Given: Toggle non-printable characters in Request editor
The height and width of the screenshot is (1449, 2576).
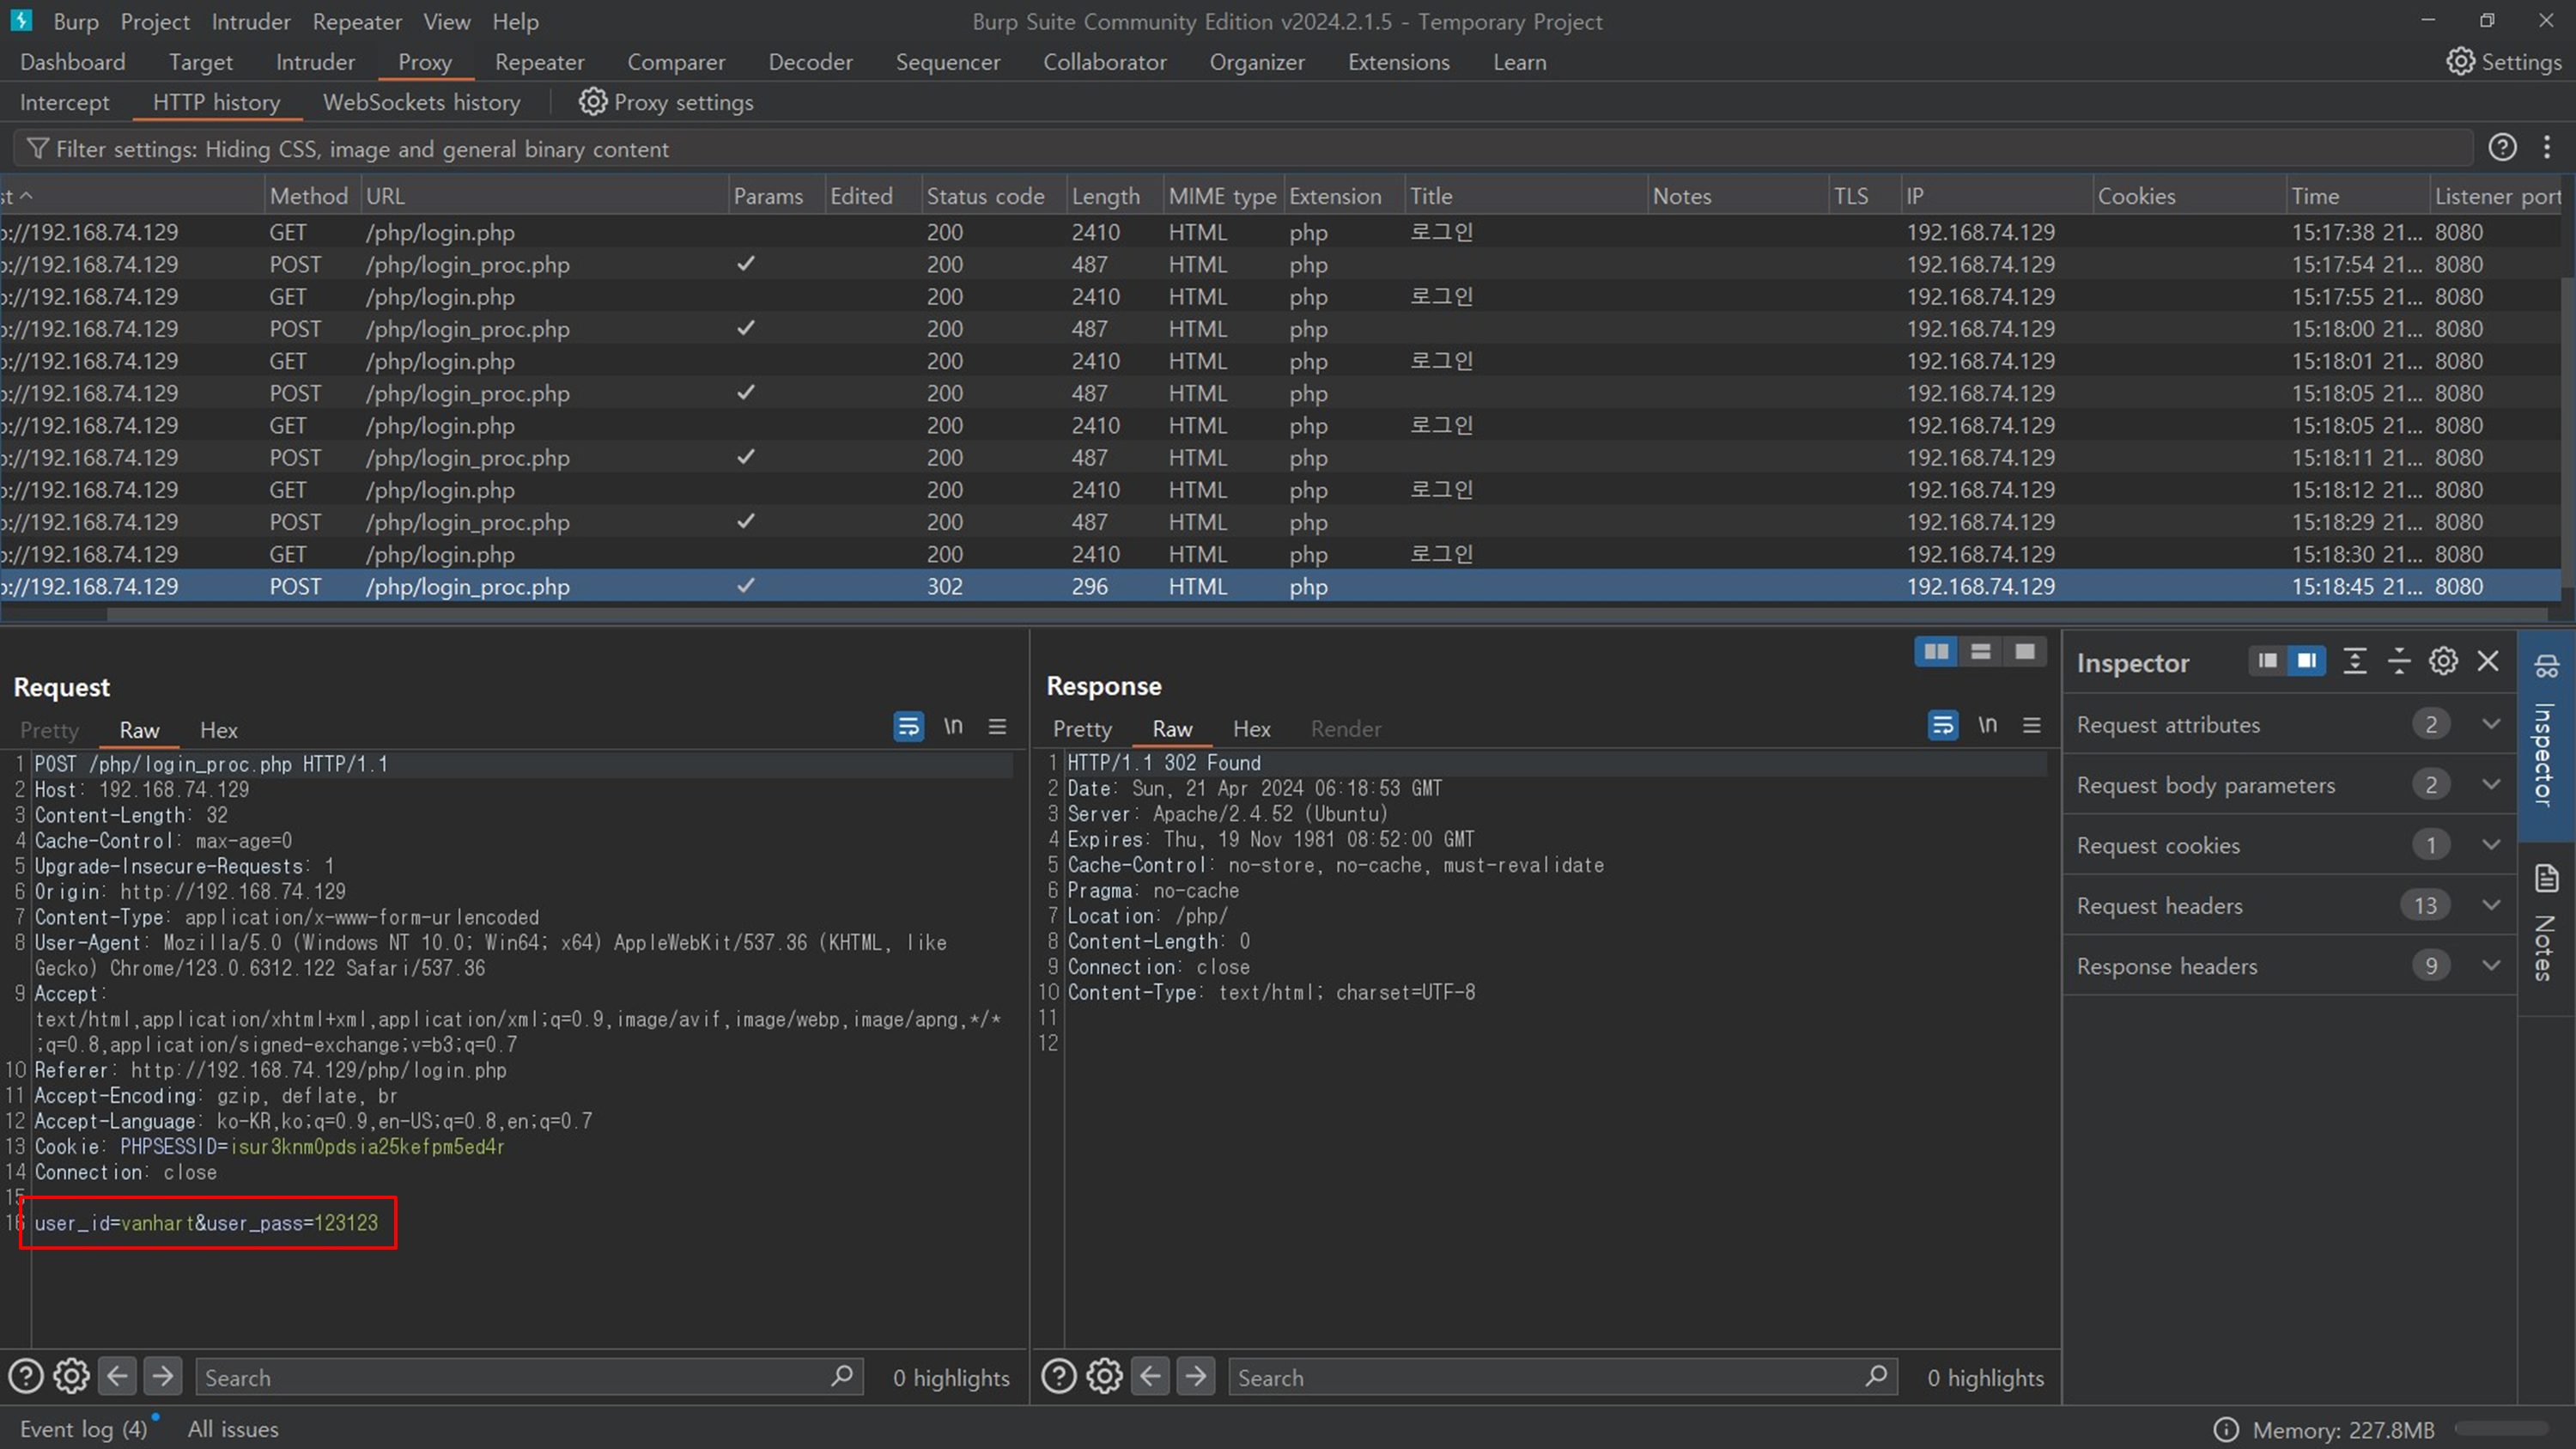Looking at the screenshot, I should coord(953,727).
